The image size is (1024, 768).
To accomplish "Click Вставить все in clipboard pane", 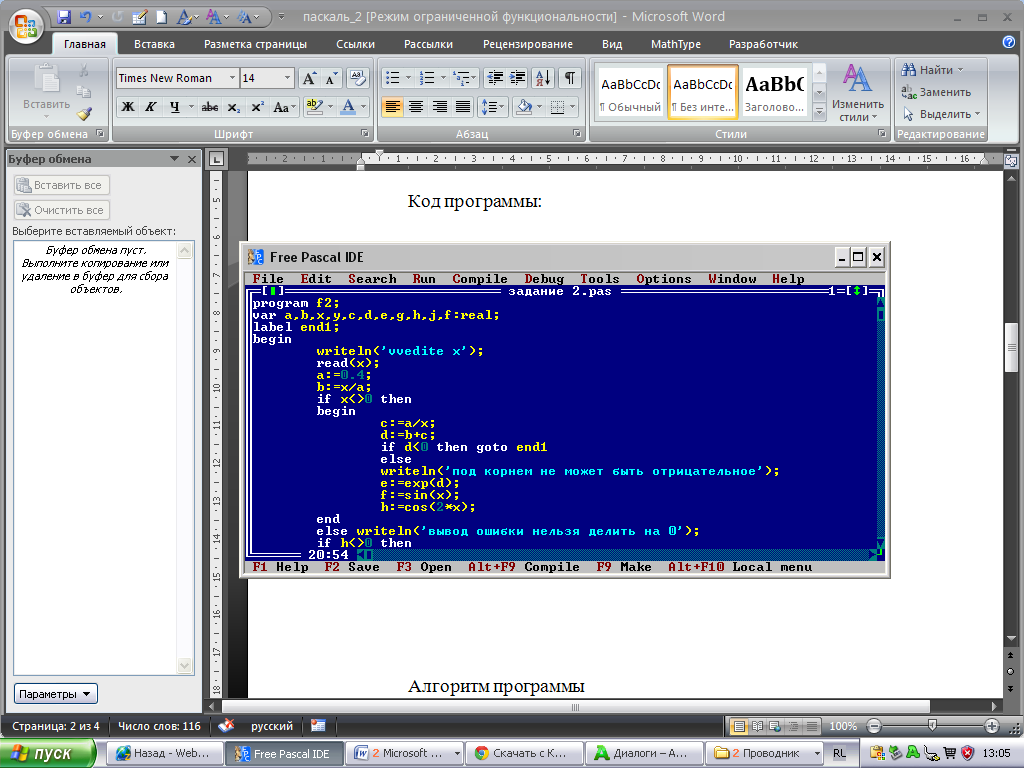I will point(61,185).
